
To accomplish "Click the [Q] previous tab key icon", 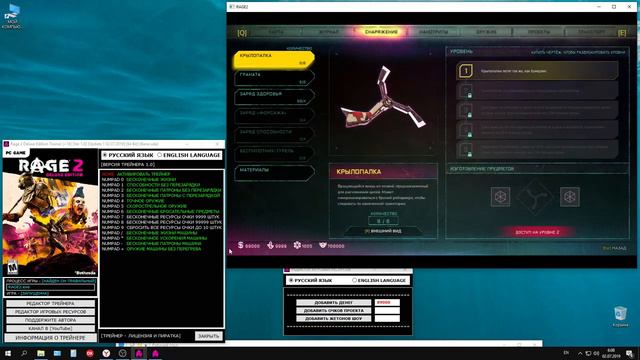I will click(242, 33).
